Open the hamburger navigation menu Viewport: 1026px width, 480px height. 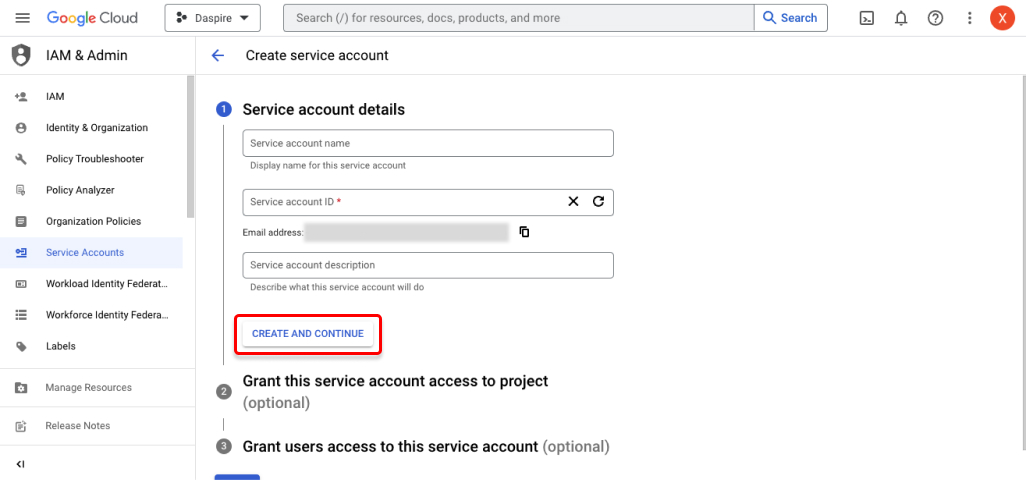23,18
